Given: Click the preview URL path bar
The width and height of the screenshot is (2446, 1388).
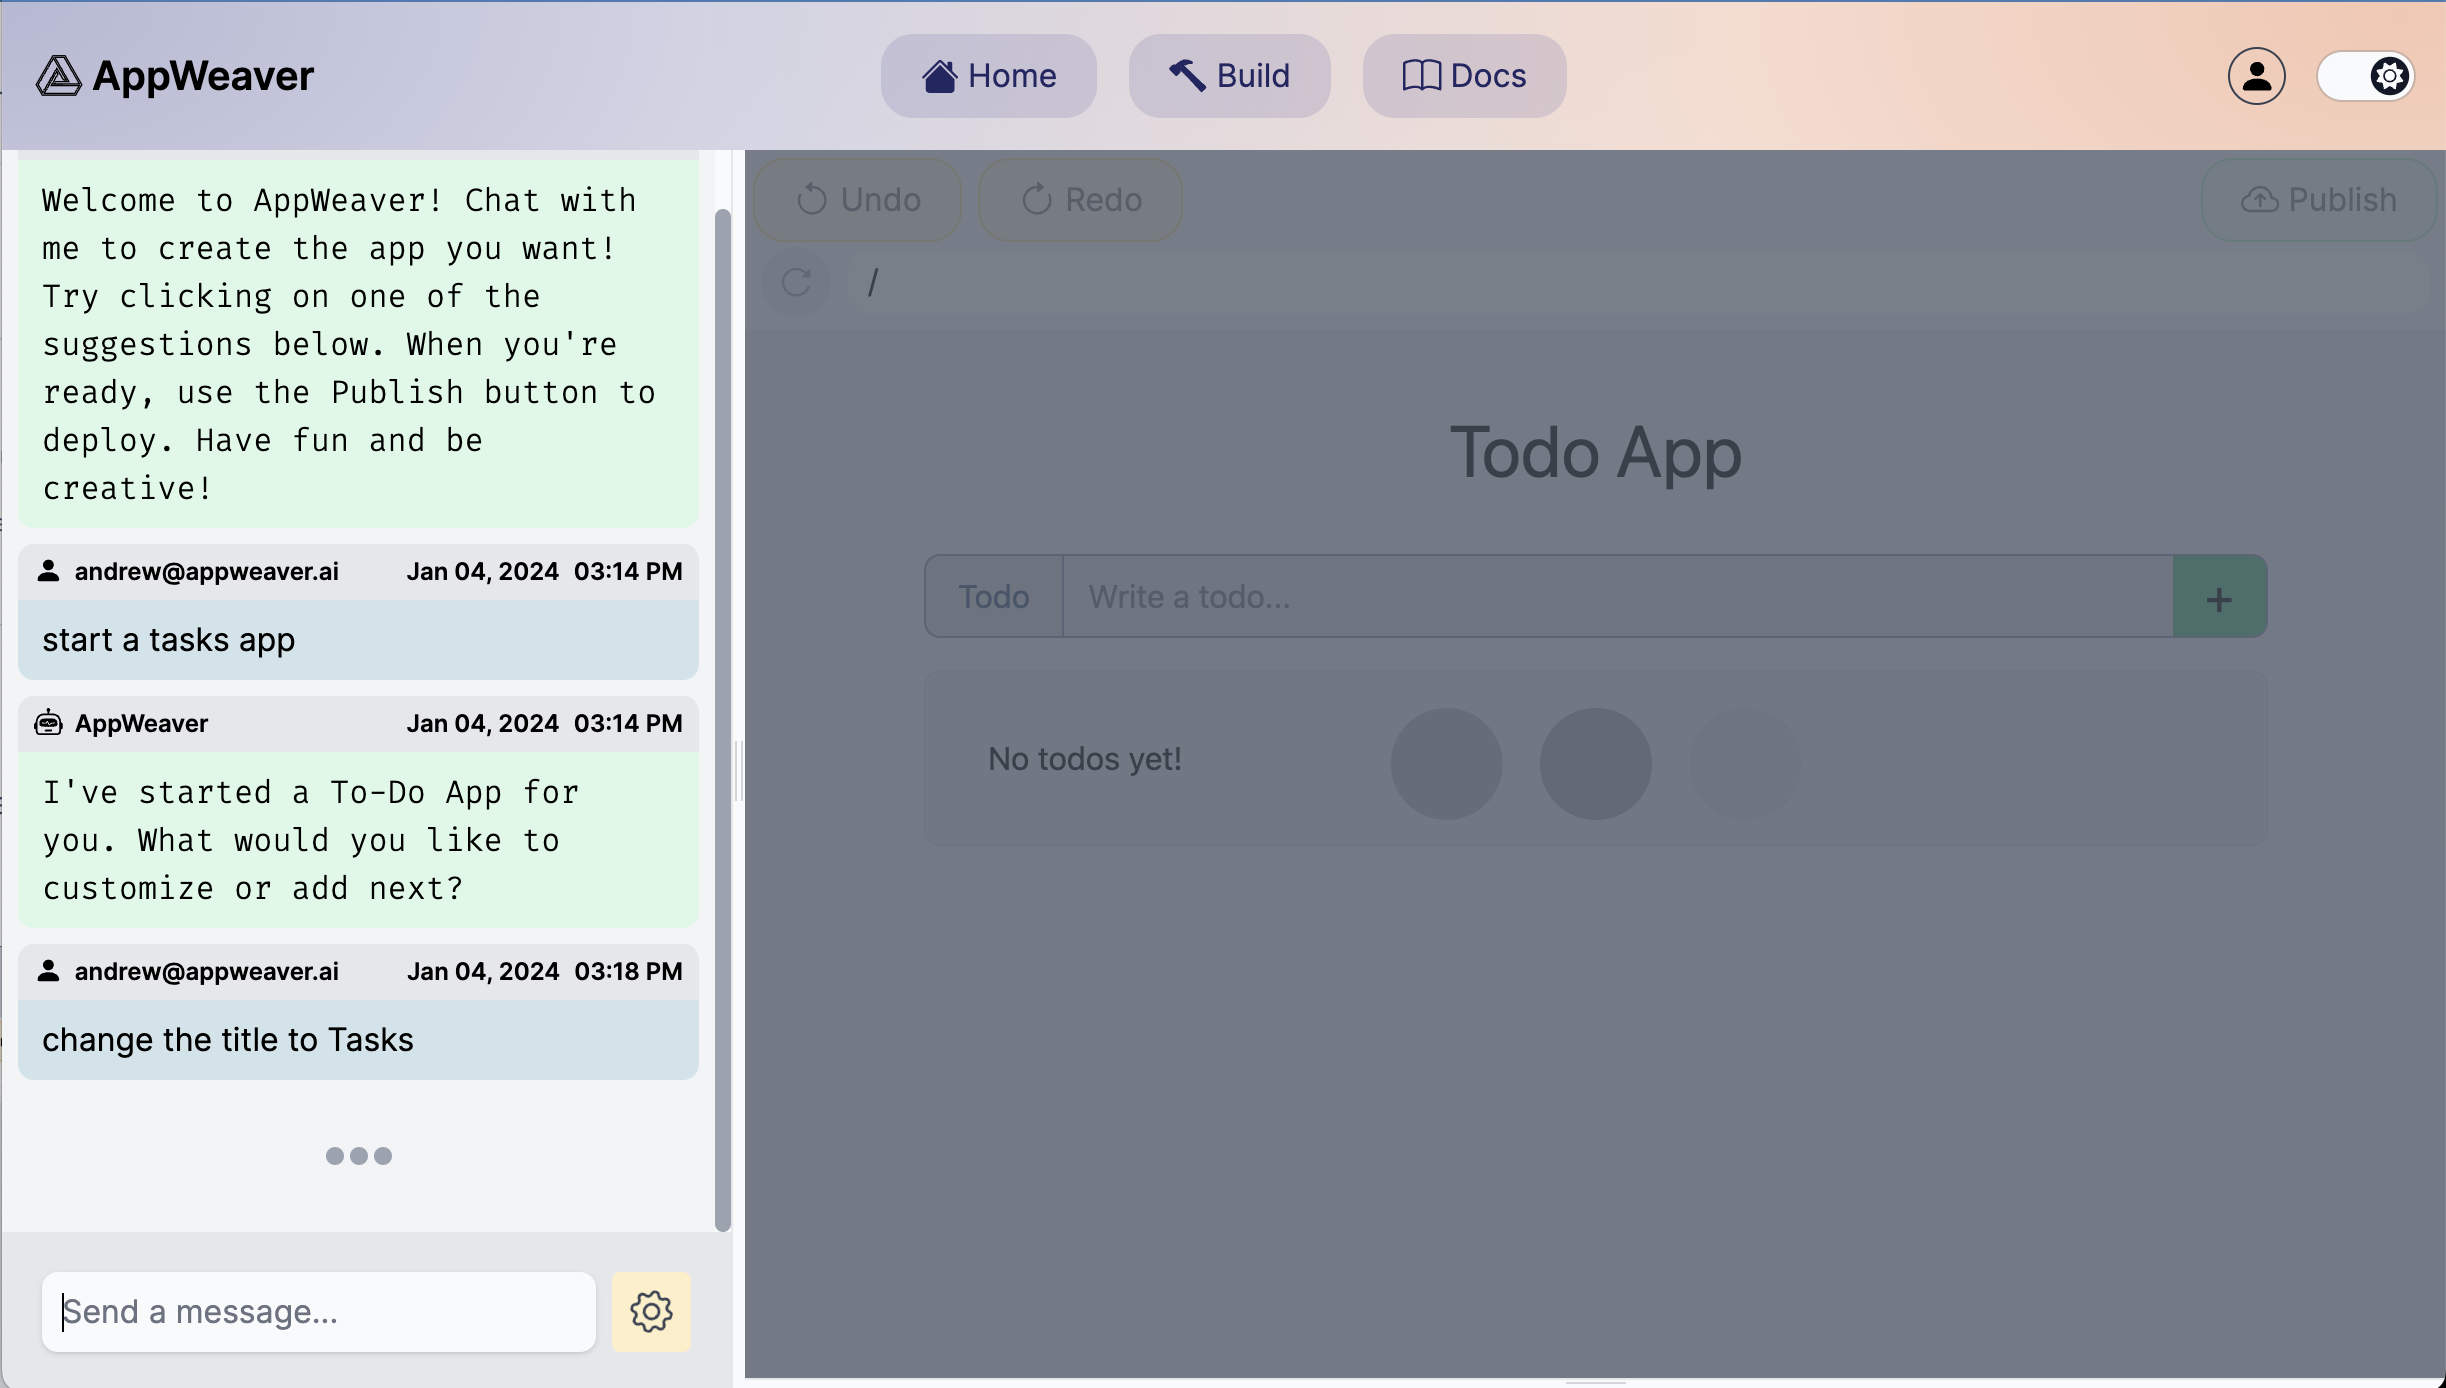Looking at the screenshot, I should pyautogui.click(x=1640, y=283).
